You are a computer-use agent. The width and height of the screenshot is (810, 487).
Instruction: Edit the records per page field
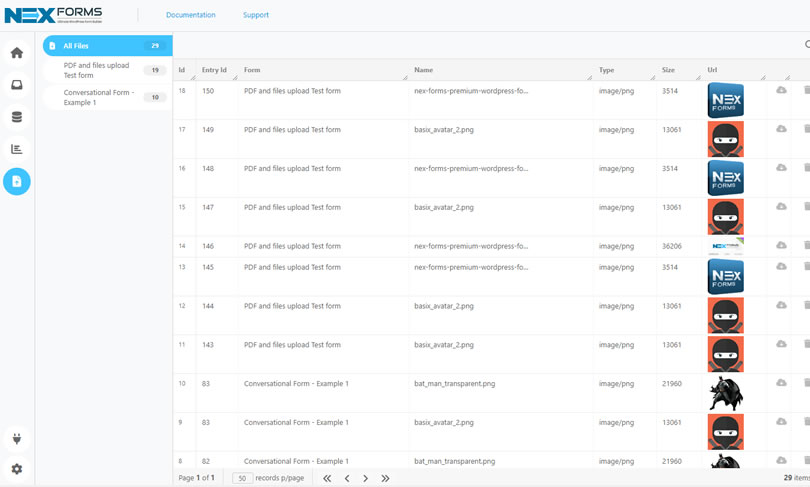click(242, 478)
